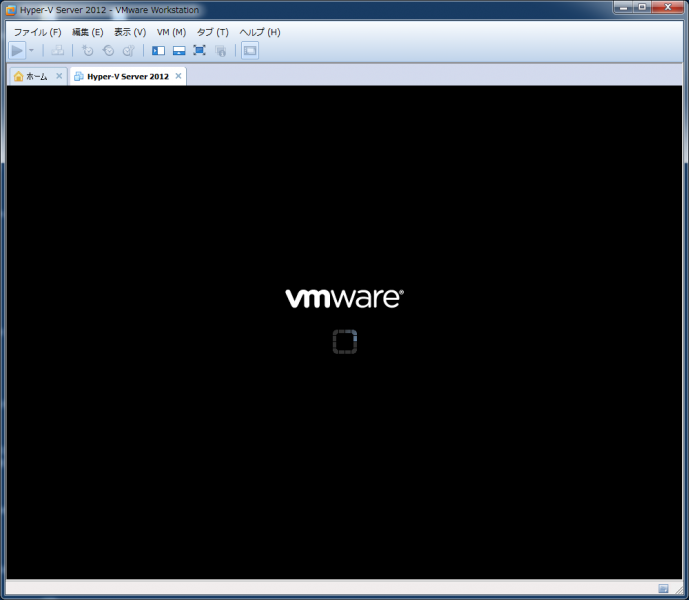Viewport: 689px width, 600px height.
Task: Open the power options dropdown arrow
Action: (x=32, y=51)
